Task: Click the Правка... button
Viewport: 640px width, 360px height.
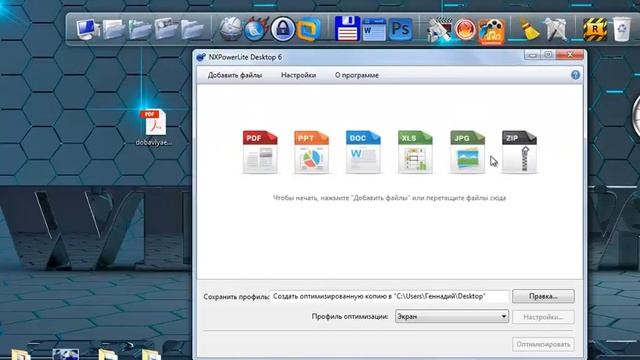Action: (543, 296)
